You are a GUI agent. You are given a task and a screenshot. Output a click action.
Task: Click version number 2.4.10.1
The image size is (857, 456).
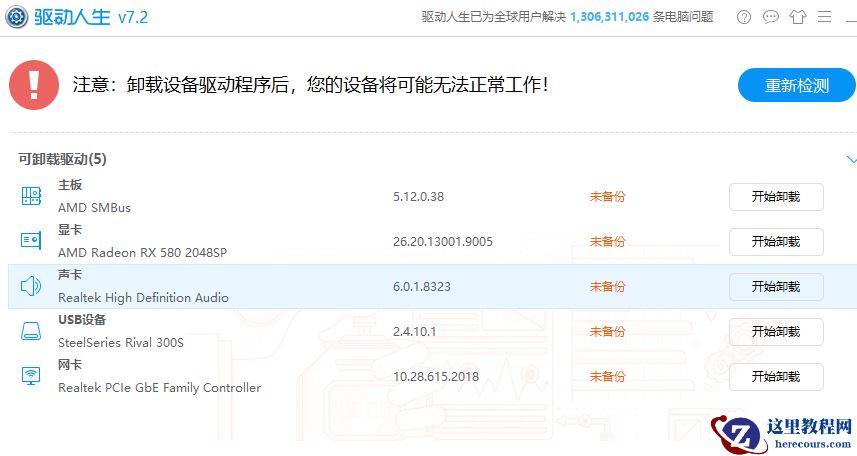click(x=415, y=331)
